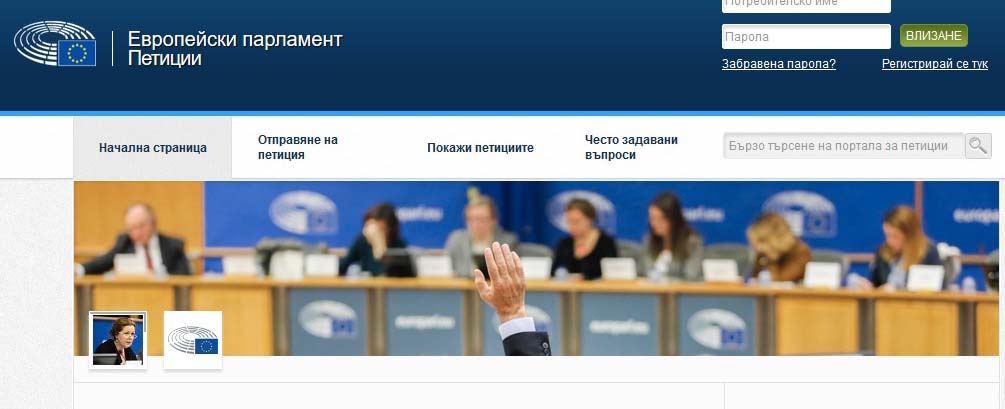Click the European Parliament logo in header
The image size is (1005, 409).
coord(55,44)
